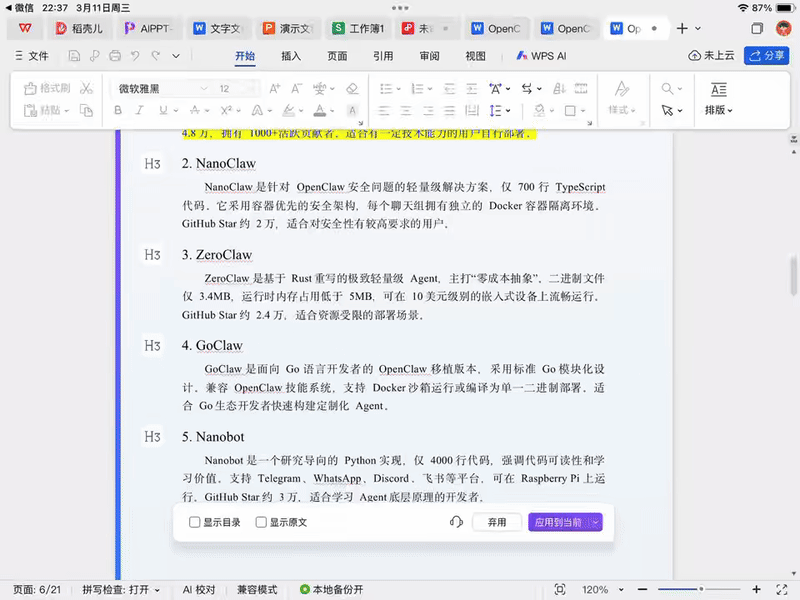This screenshot has width=800, height=600.
Task: Click the increase indent icon
Action: tap(471, 89)
